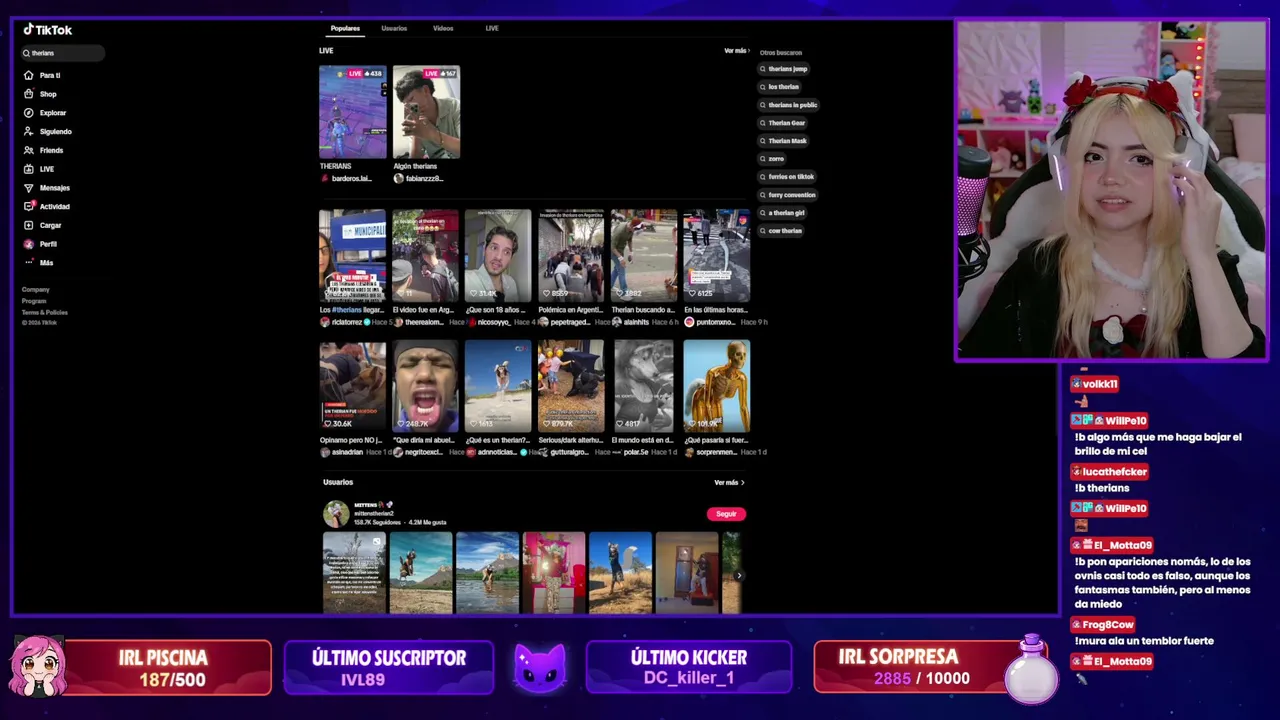The image size is (1280, 720).
Task: Click the LIVE TV icon in sidebar
Action: [29, 169]
